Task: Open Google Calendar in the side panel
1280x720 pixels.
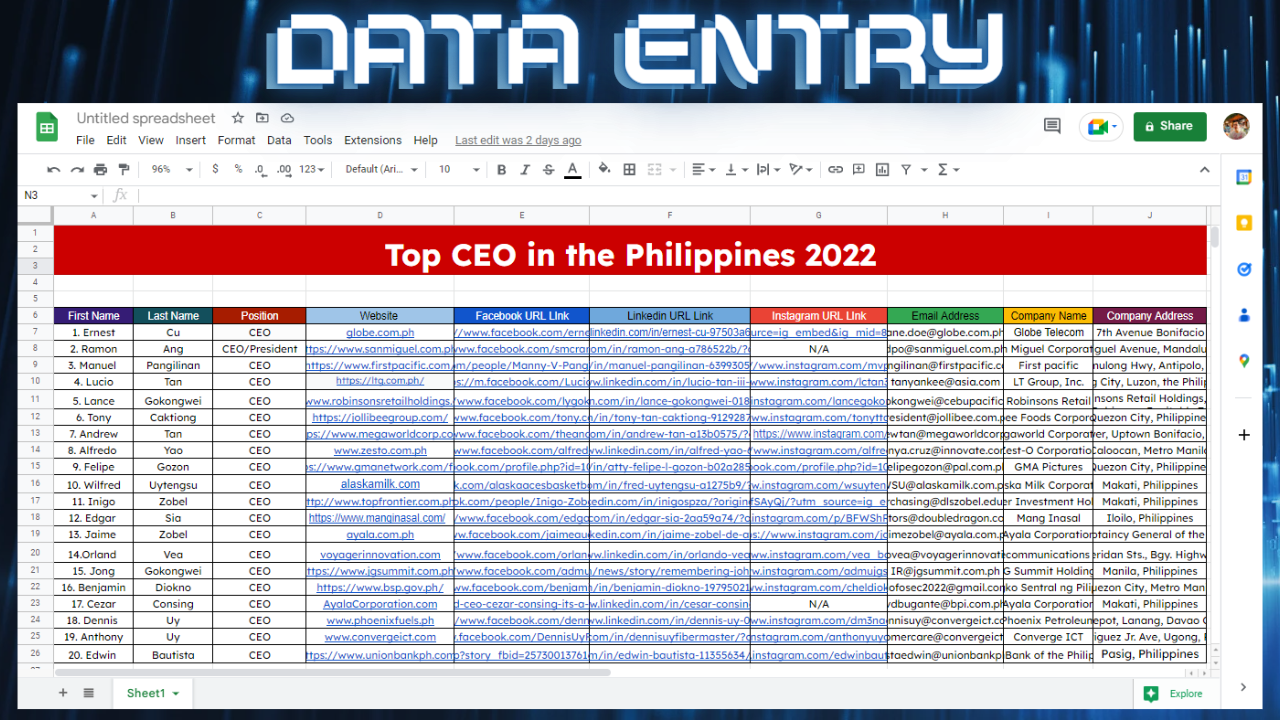Action: [1244, 177]
